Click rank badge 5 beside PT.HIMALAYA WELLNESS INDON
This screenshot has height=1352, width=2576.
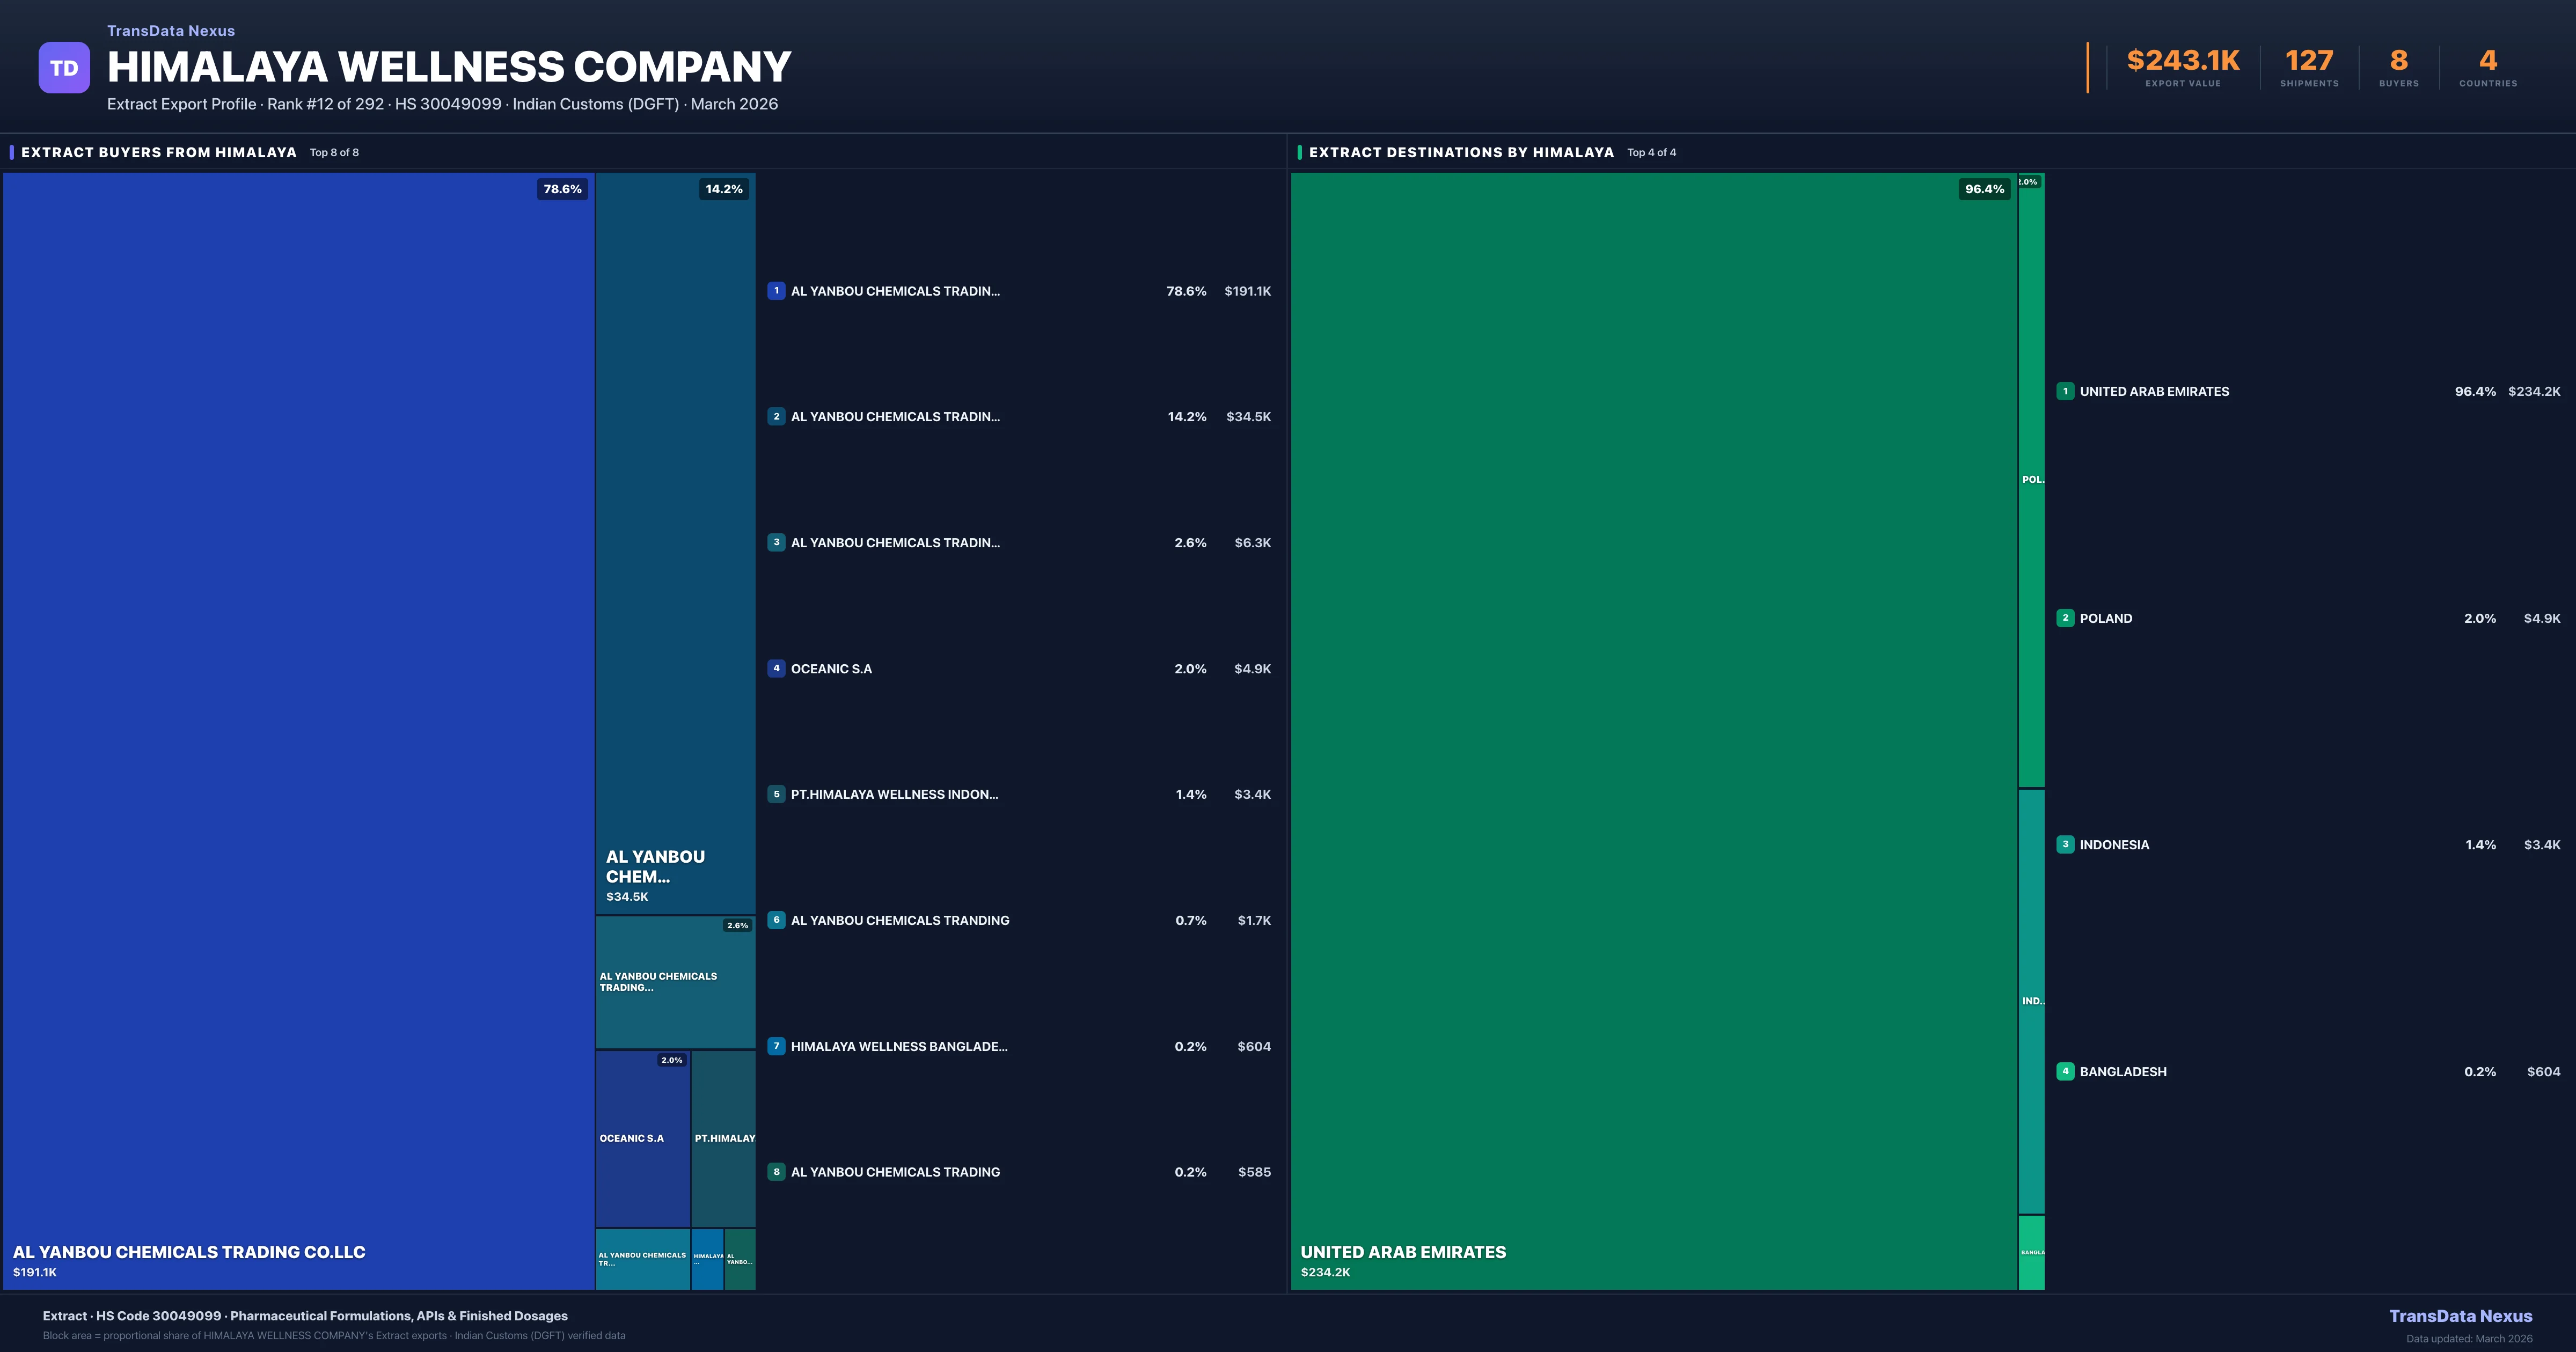pyautogui.click(x=777, y=794)
